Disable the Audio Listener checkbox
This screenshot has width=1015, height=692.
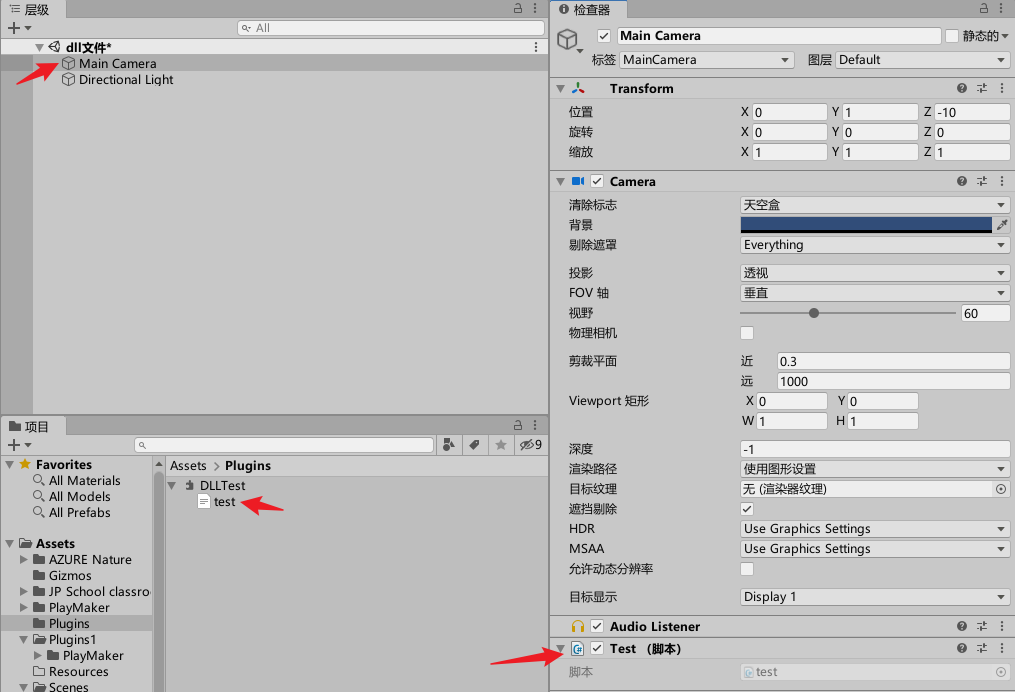597,626
